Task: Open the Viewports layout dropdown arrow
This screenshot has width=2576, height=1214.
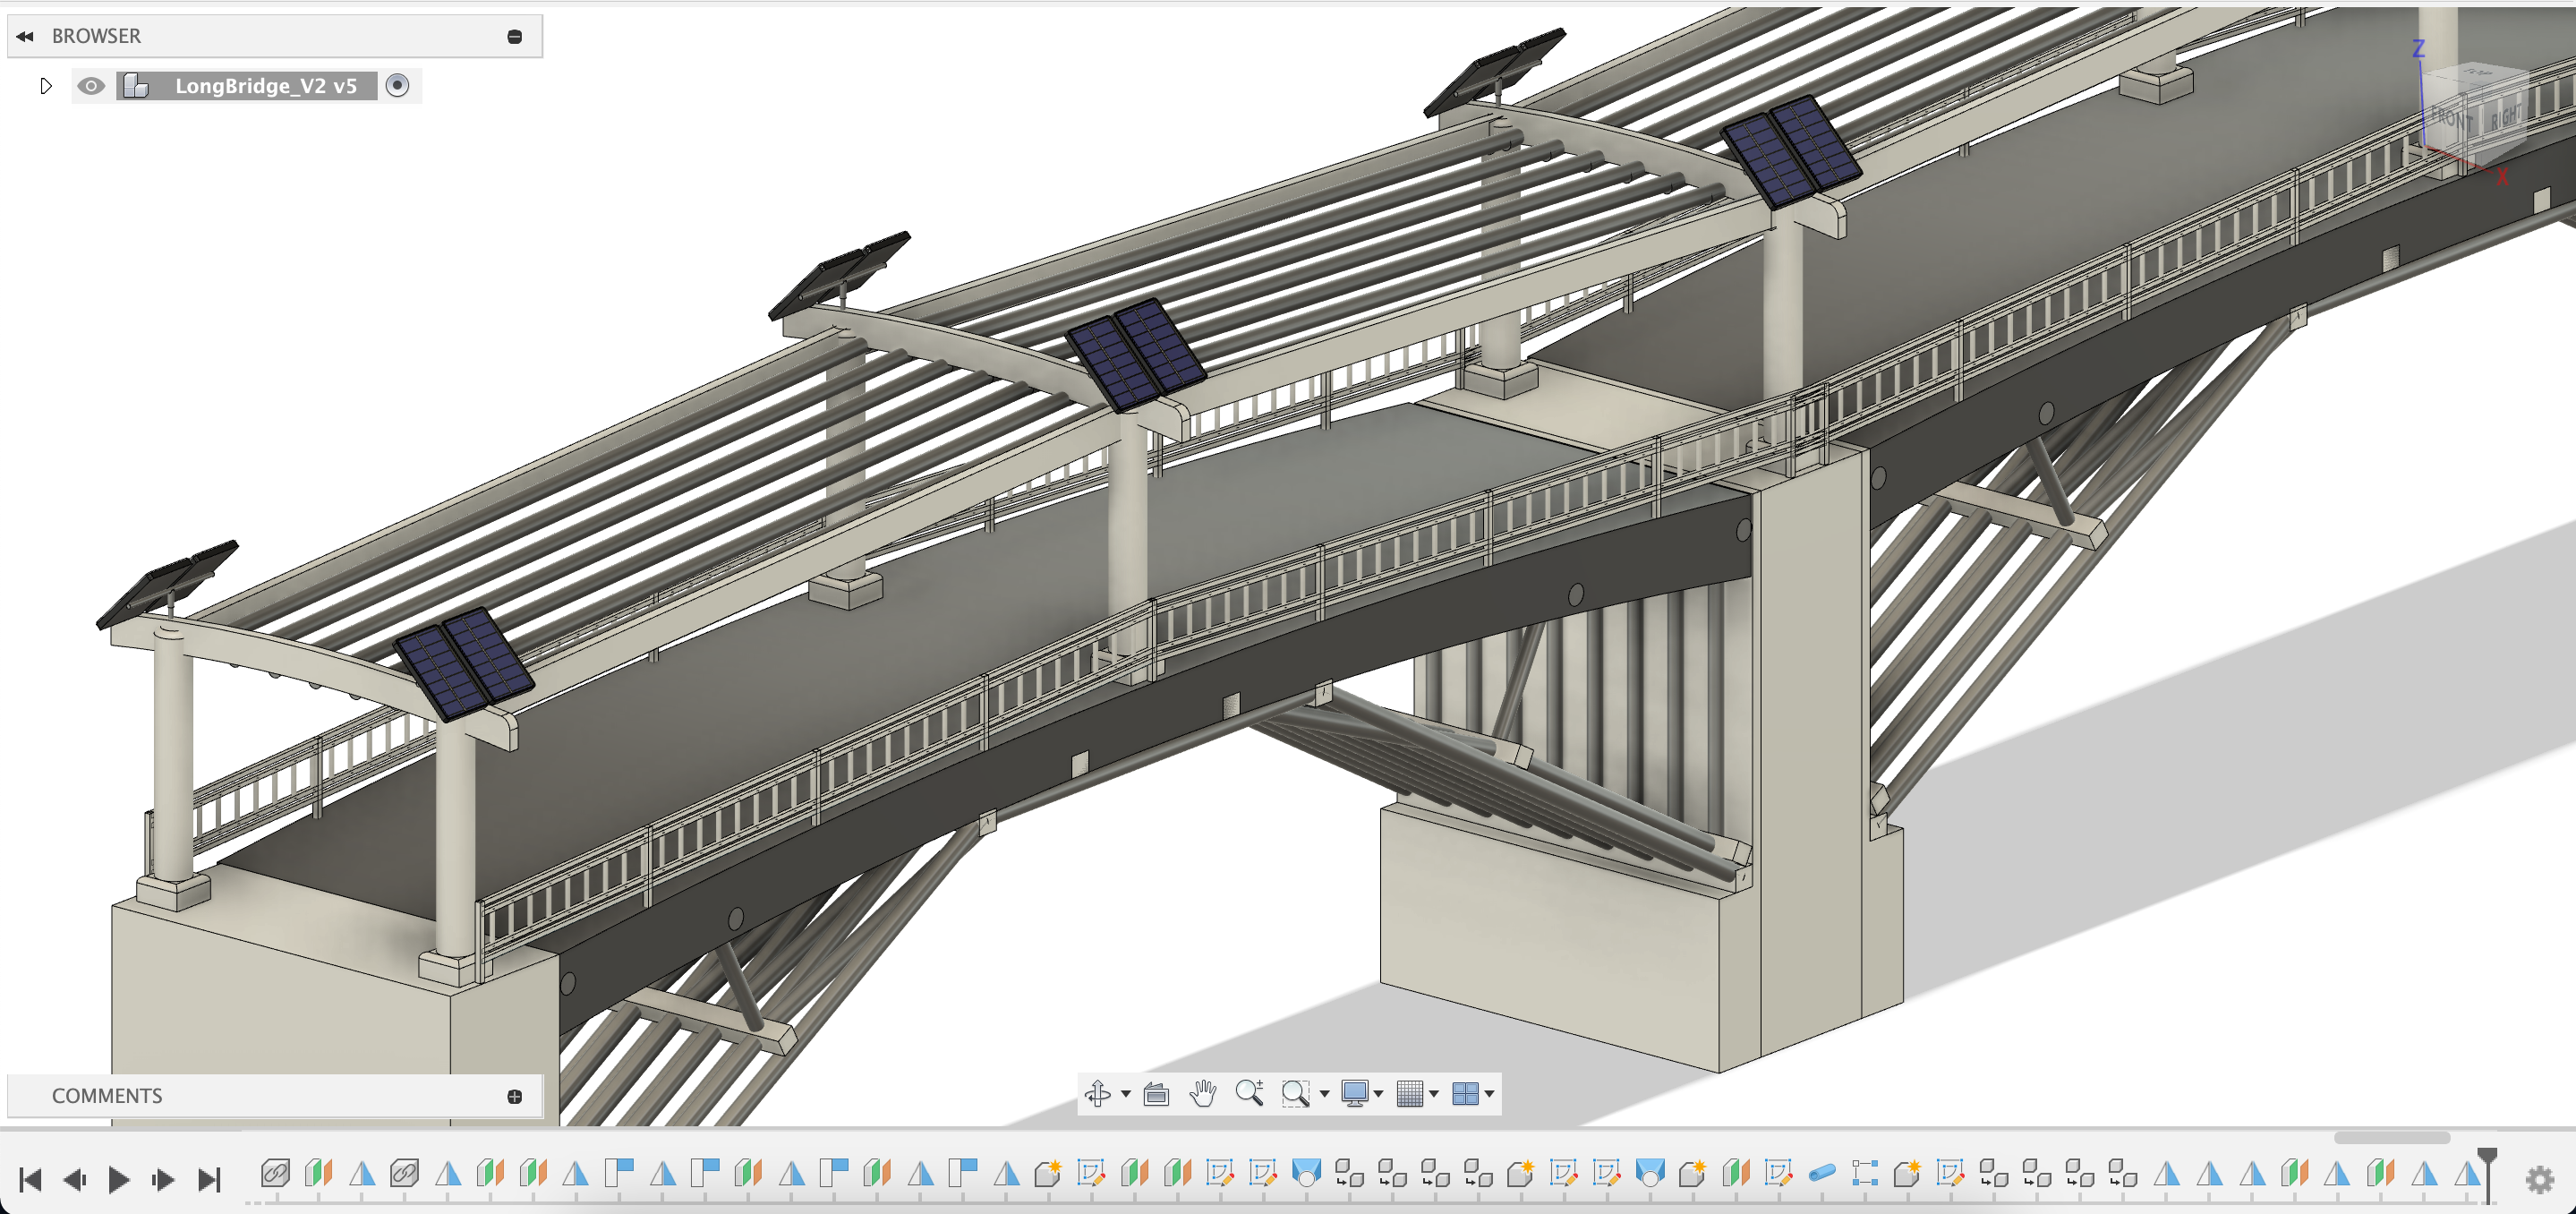Action: [x=1490, y=1093]
